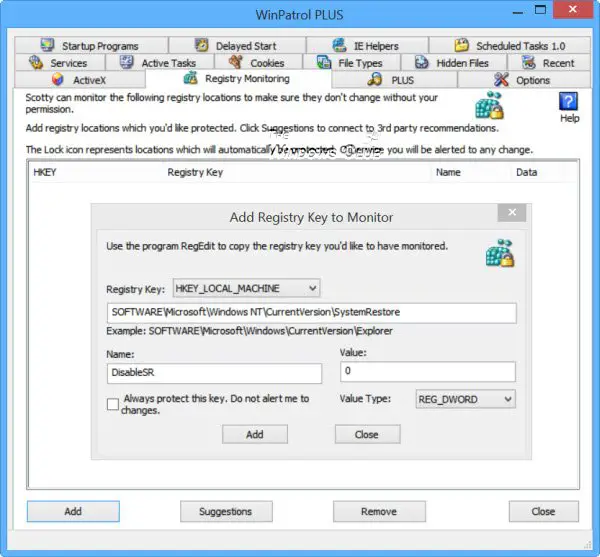Click the Delayed Start clock icon
The image size is (600, 557).
click(201, 45)
